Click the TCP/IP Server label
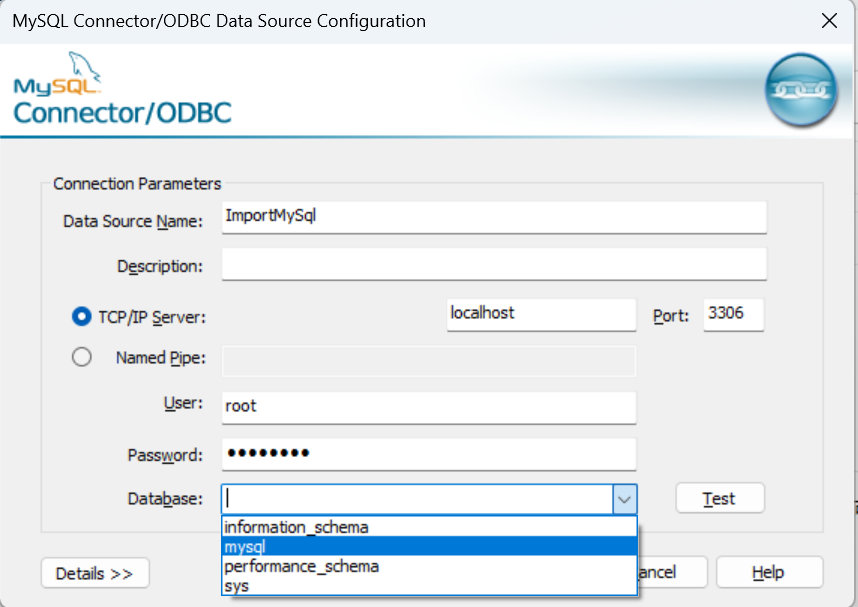Viewport: 858px width, 607px height. [152, 317]
